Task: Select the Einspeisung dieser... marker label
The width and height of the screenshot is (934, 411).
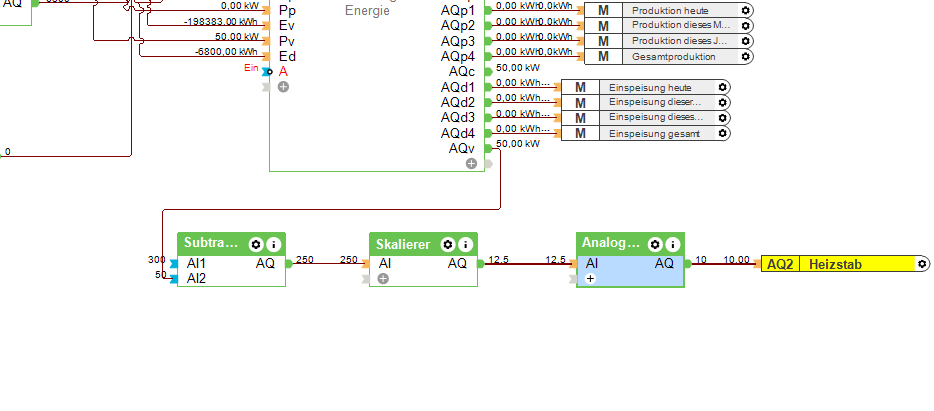Action: coord(655,102)
